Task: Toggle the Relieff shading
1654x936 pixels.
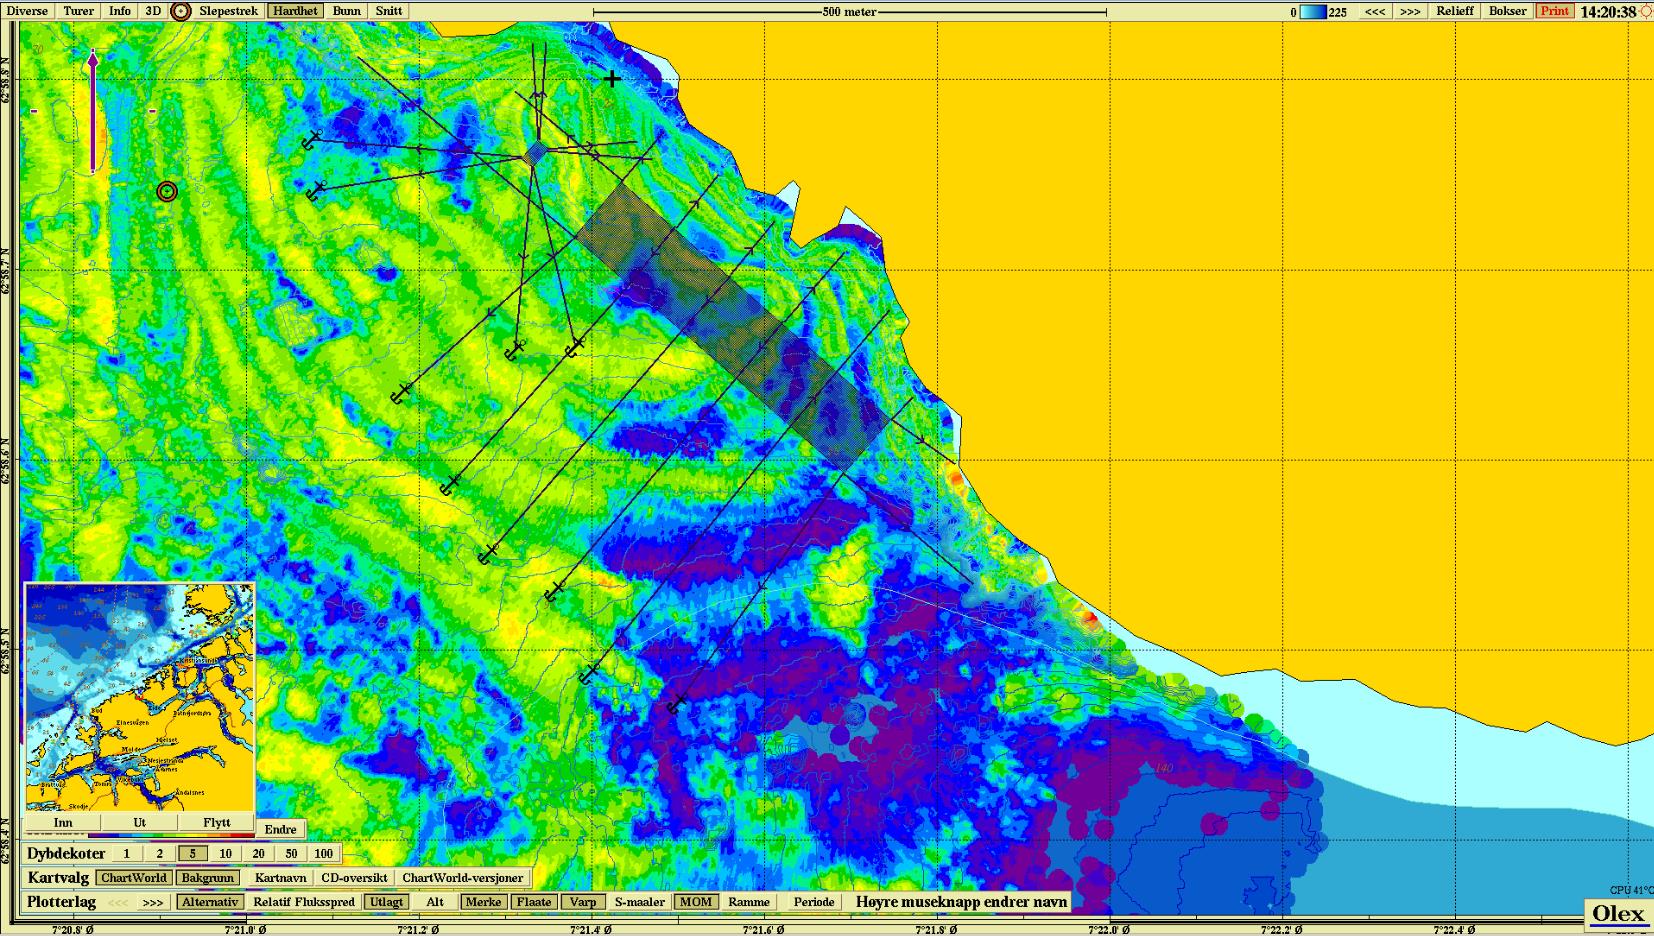Action: (1455, 11)
